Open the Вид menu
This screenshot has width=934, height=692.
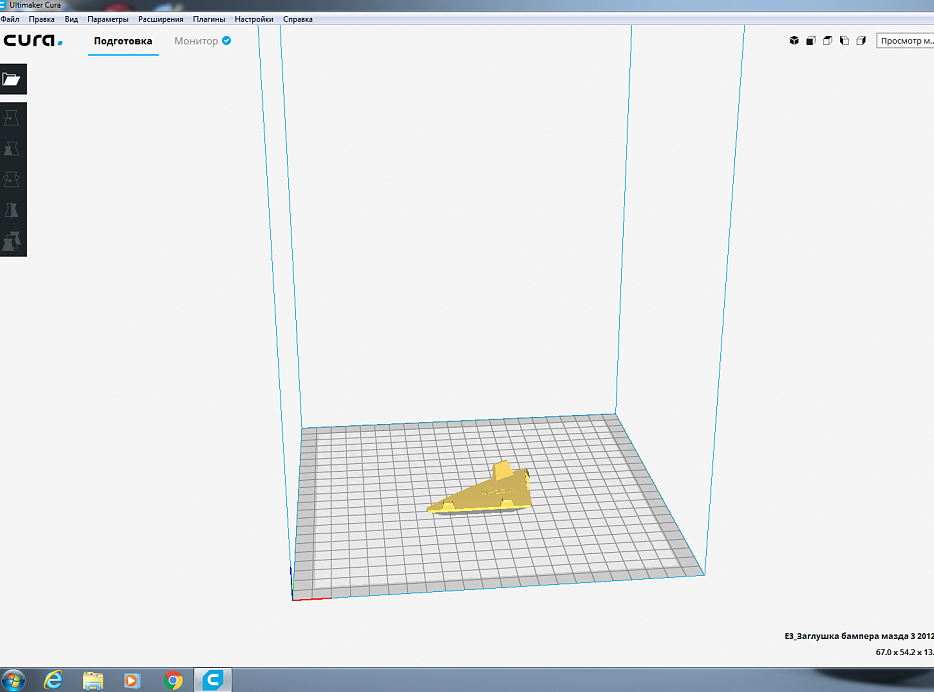pyautogui.click(x=71, y=19)
